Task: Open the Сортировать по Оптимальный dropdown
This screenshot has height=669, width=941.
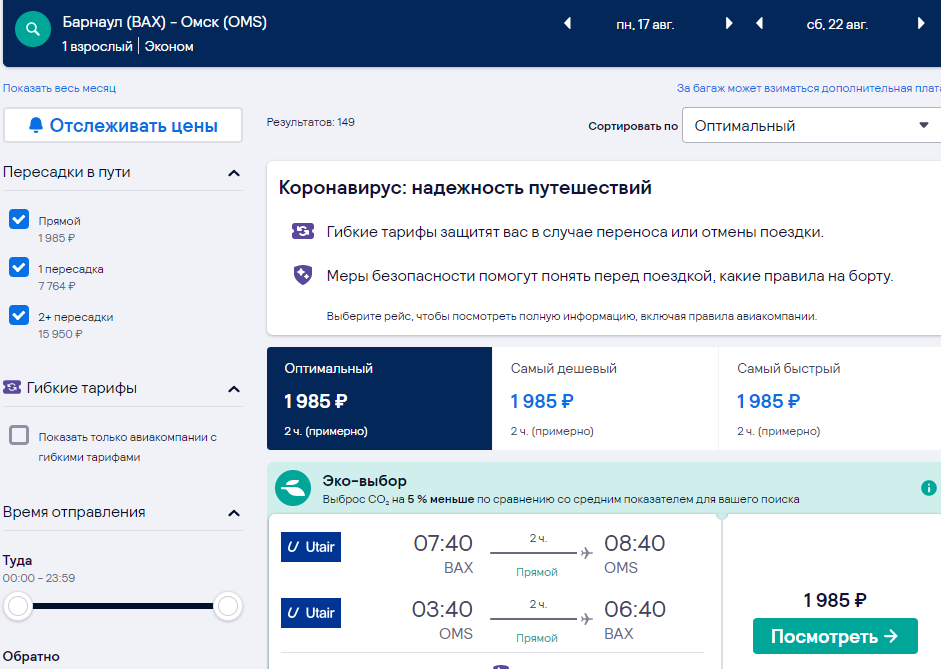Action: [x=811, y=125]
